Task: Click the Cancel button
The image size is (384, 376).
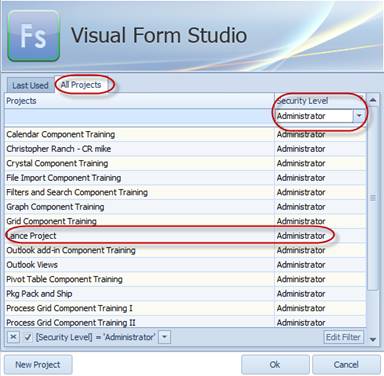Action: [346, 365]
